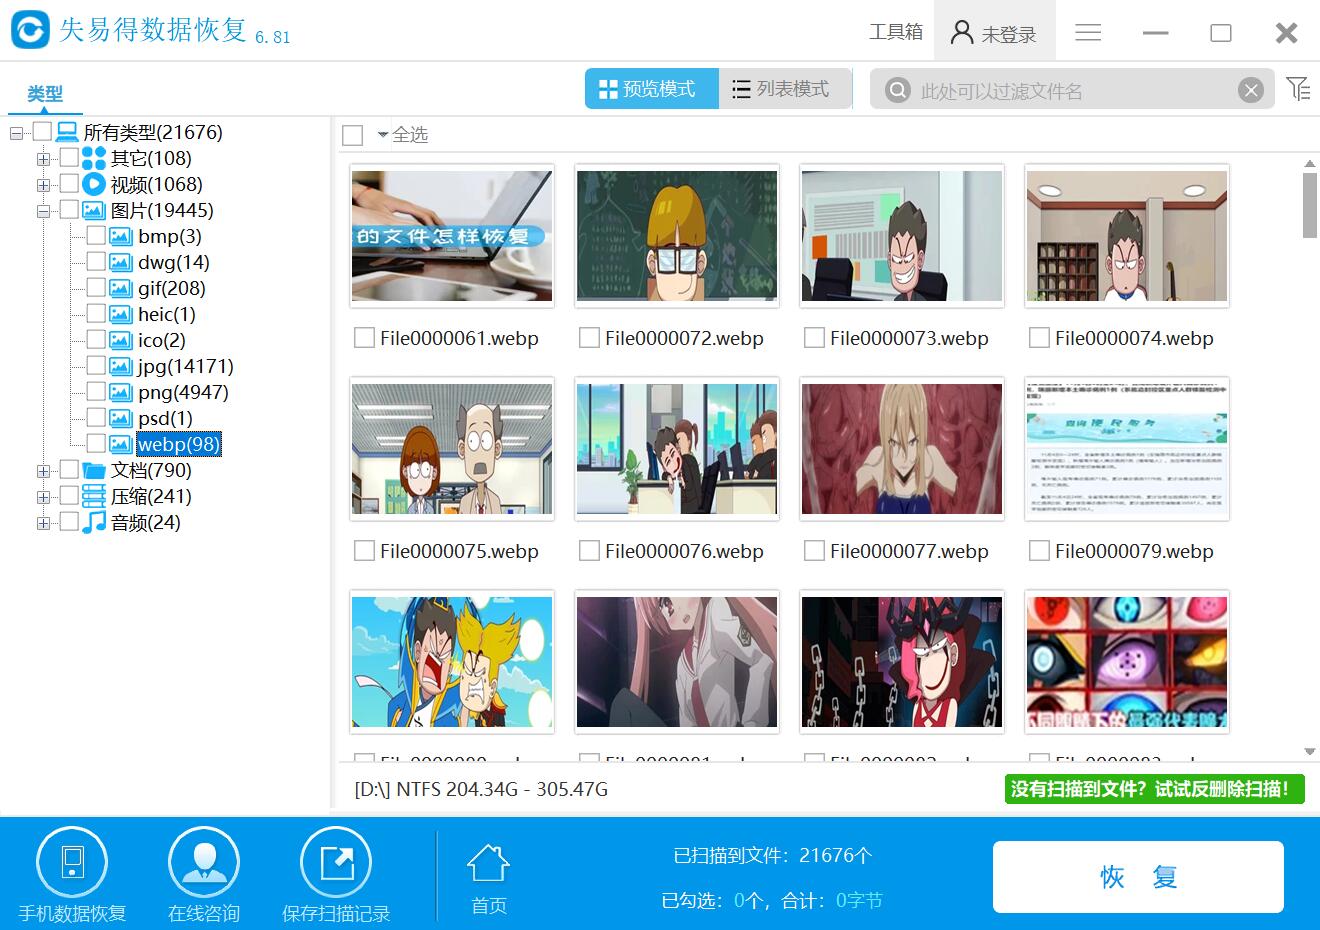The image size is (1320, 930).
Task: Tick the File0000075.webp checkbox
Action: coord(364,551)
